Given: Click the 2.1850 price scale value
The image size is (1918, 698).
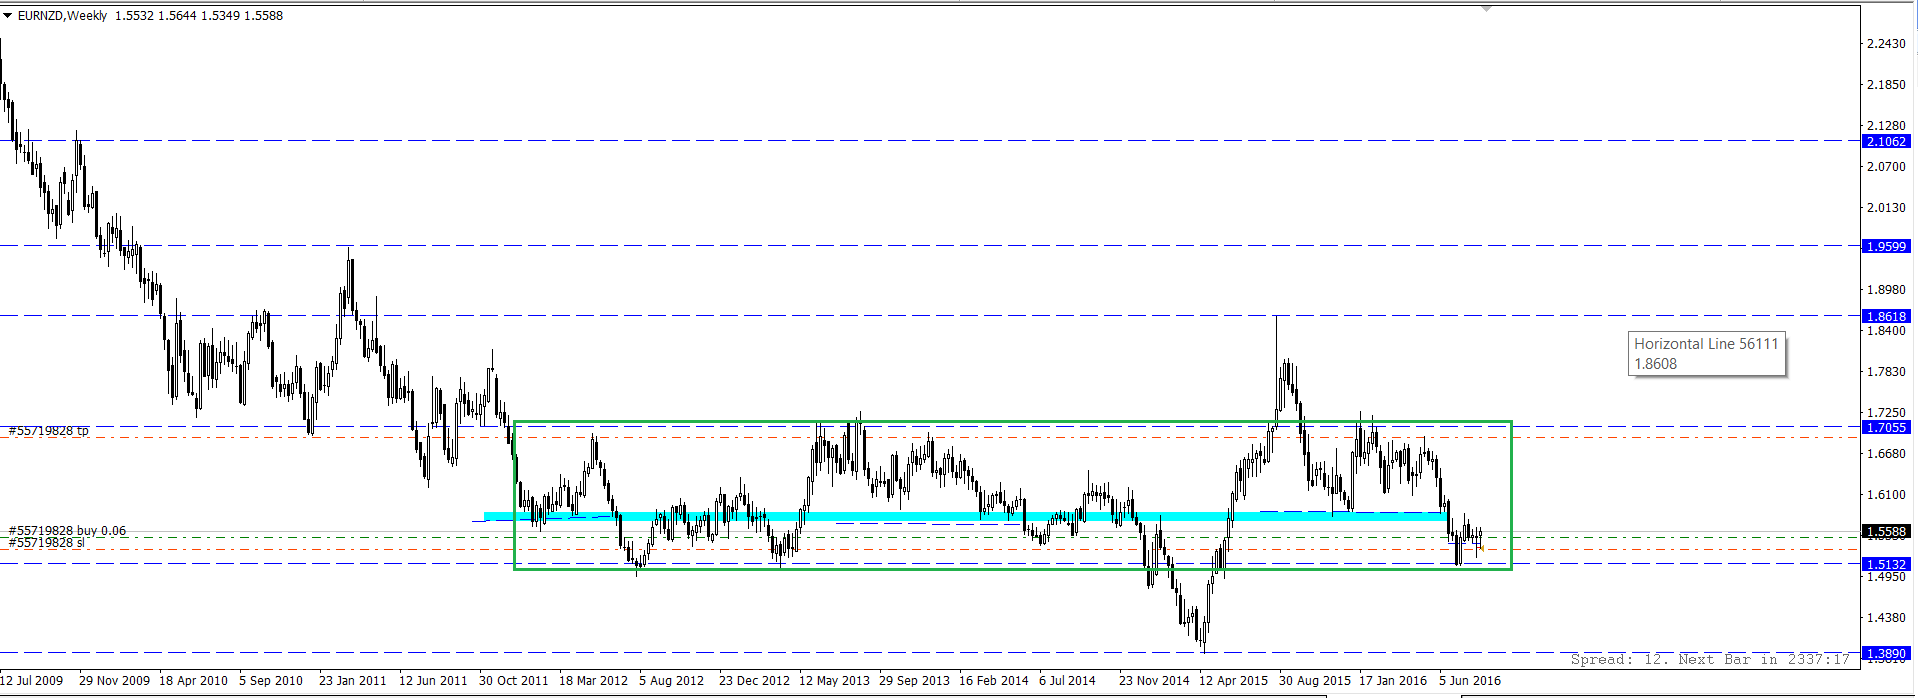Looking at the screenshot, I should coord(1886,85).
